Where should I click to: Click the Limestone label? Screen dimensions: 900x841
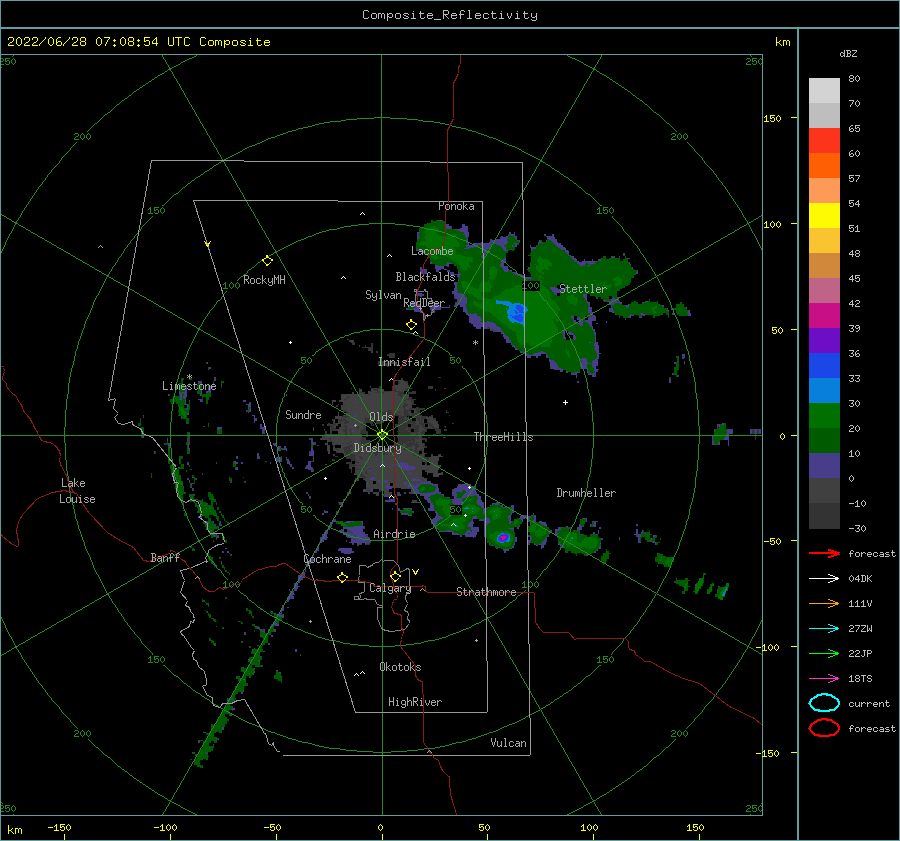[x=189, y=386]
